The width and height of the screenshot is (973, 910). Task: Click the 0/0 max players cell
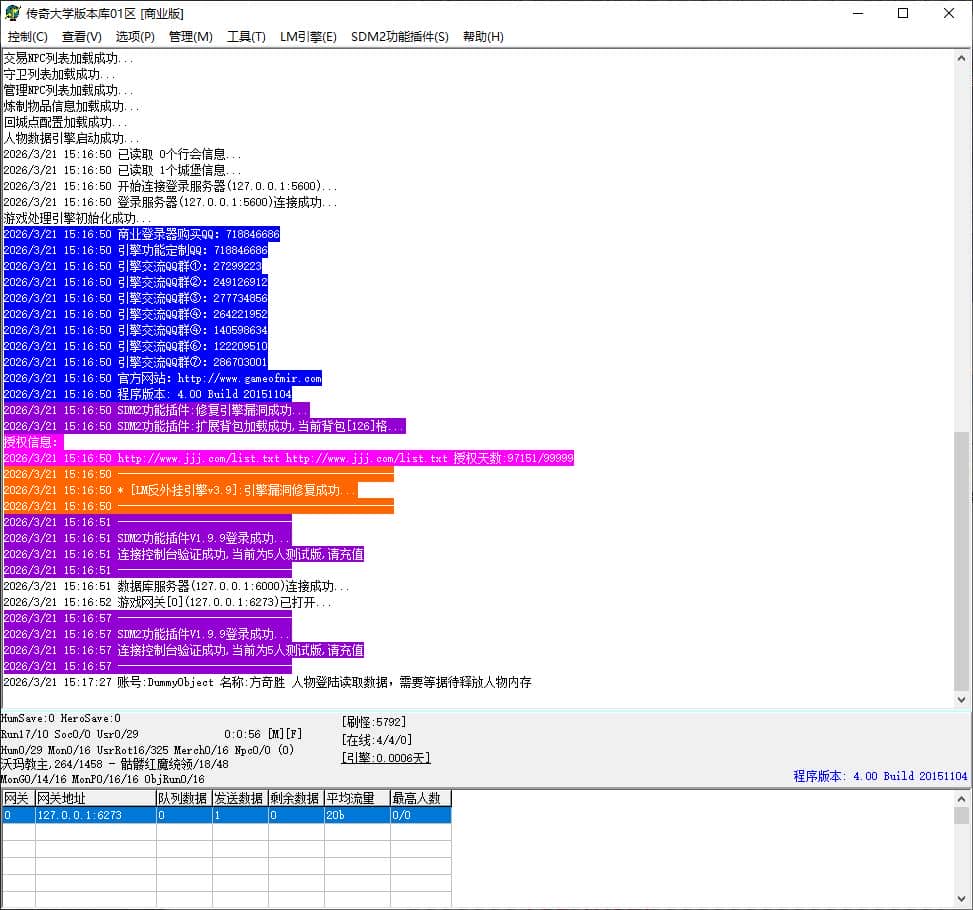(420, 815)
